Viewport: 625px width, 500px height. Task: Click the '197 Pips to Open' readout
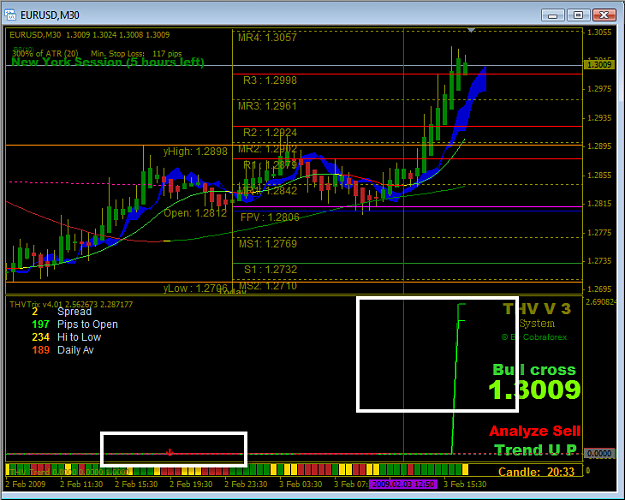(75, 325)
